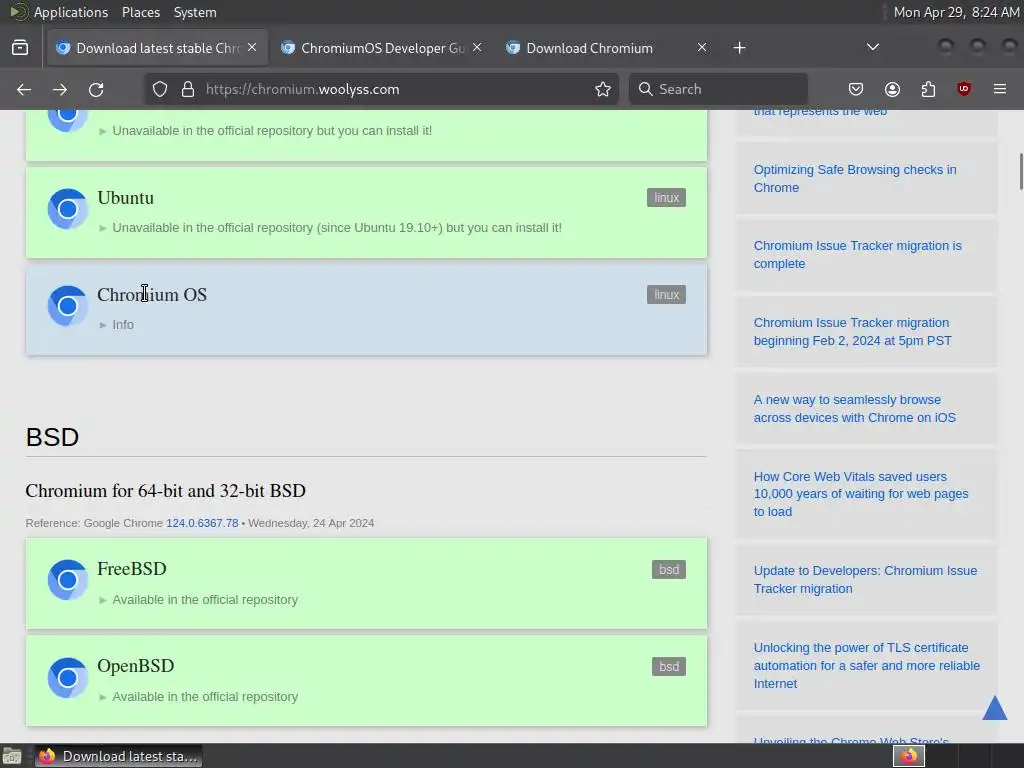Viewport: 1024px width, 768px height.
Task: Go back to the previous page
Action: point(24,89)
